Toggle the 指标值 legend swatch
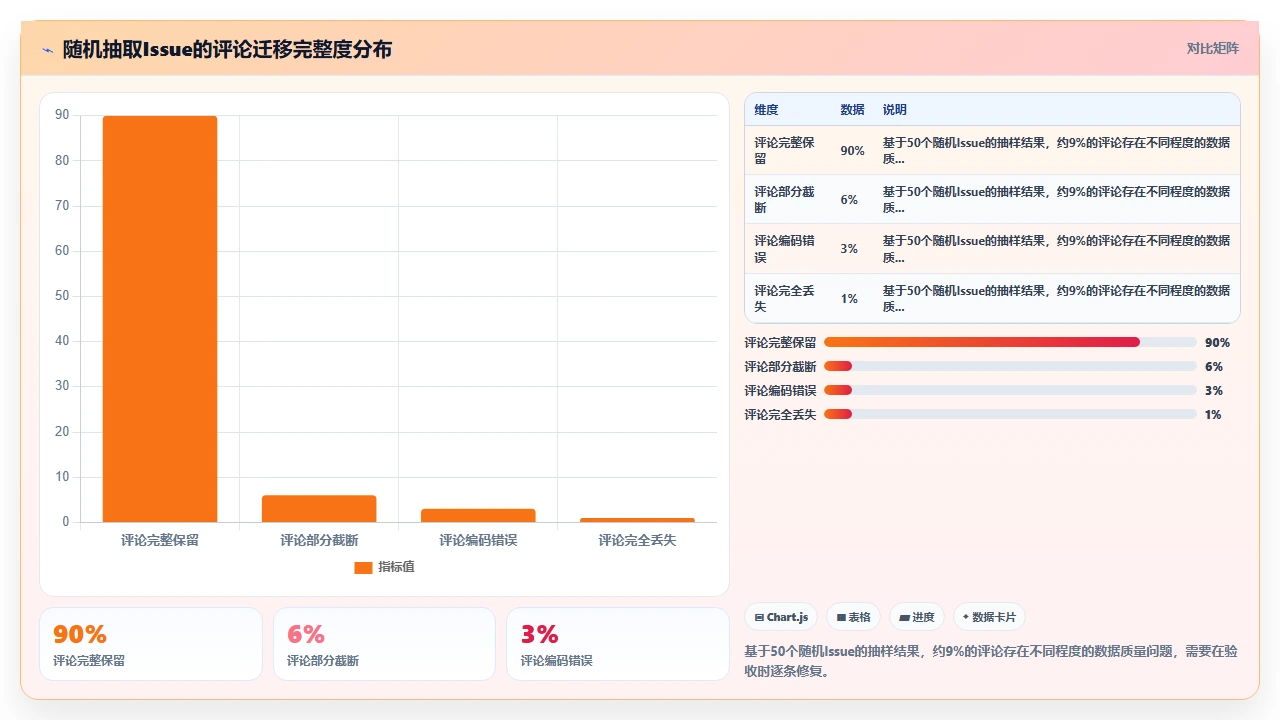 pos(363,568)
